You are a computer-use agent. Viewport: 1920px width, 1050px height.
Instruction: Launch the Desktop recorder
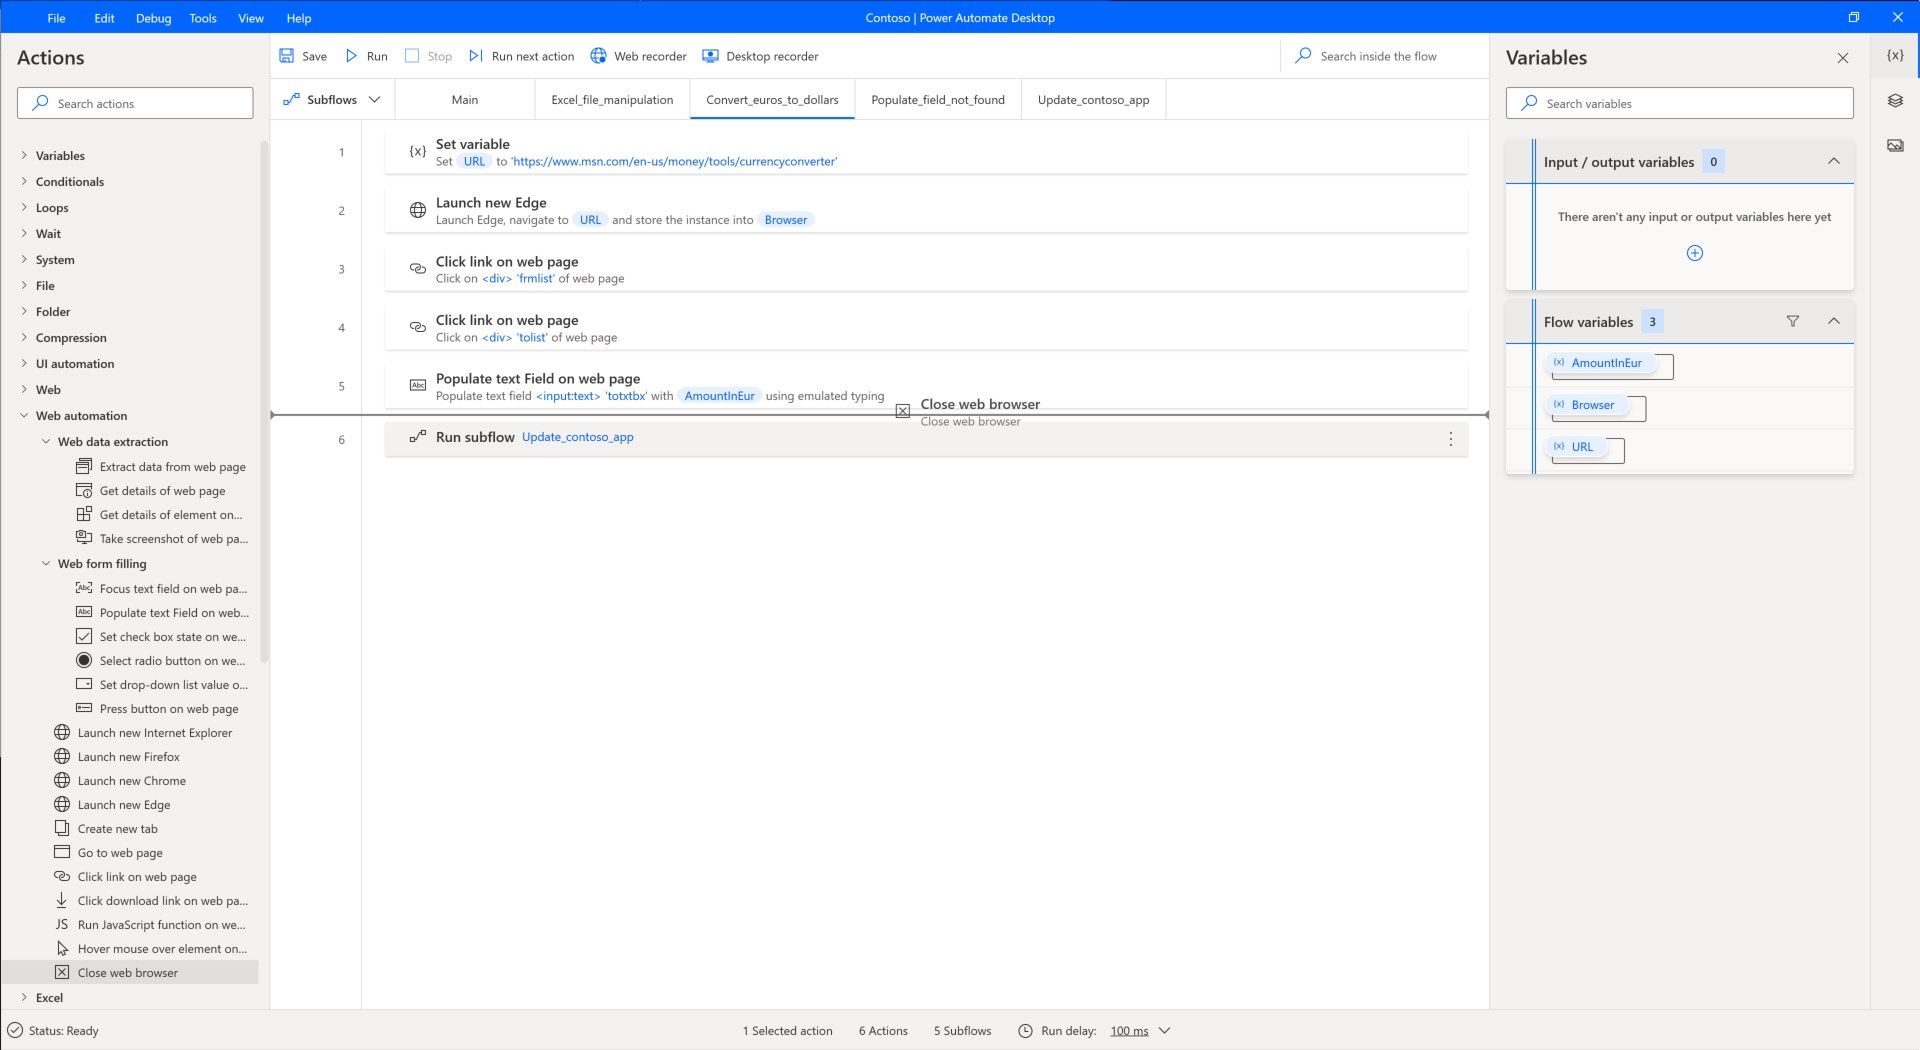click(x=760, y=56)
